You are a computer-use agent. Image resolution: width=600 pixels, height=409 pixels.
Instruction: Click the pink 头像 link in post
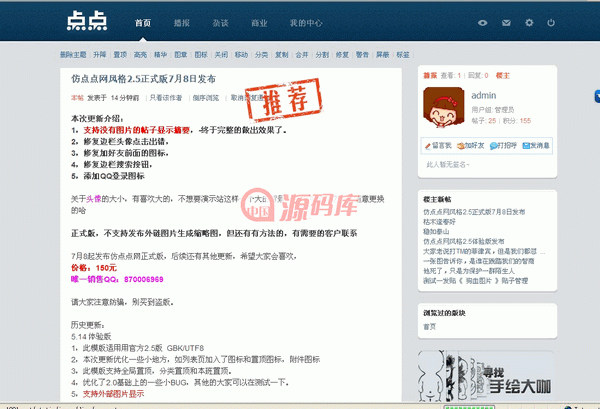pos(94,199)
